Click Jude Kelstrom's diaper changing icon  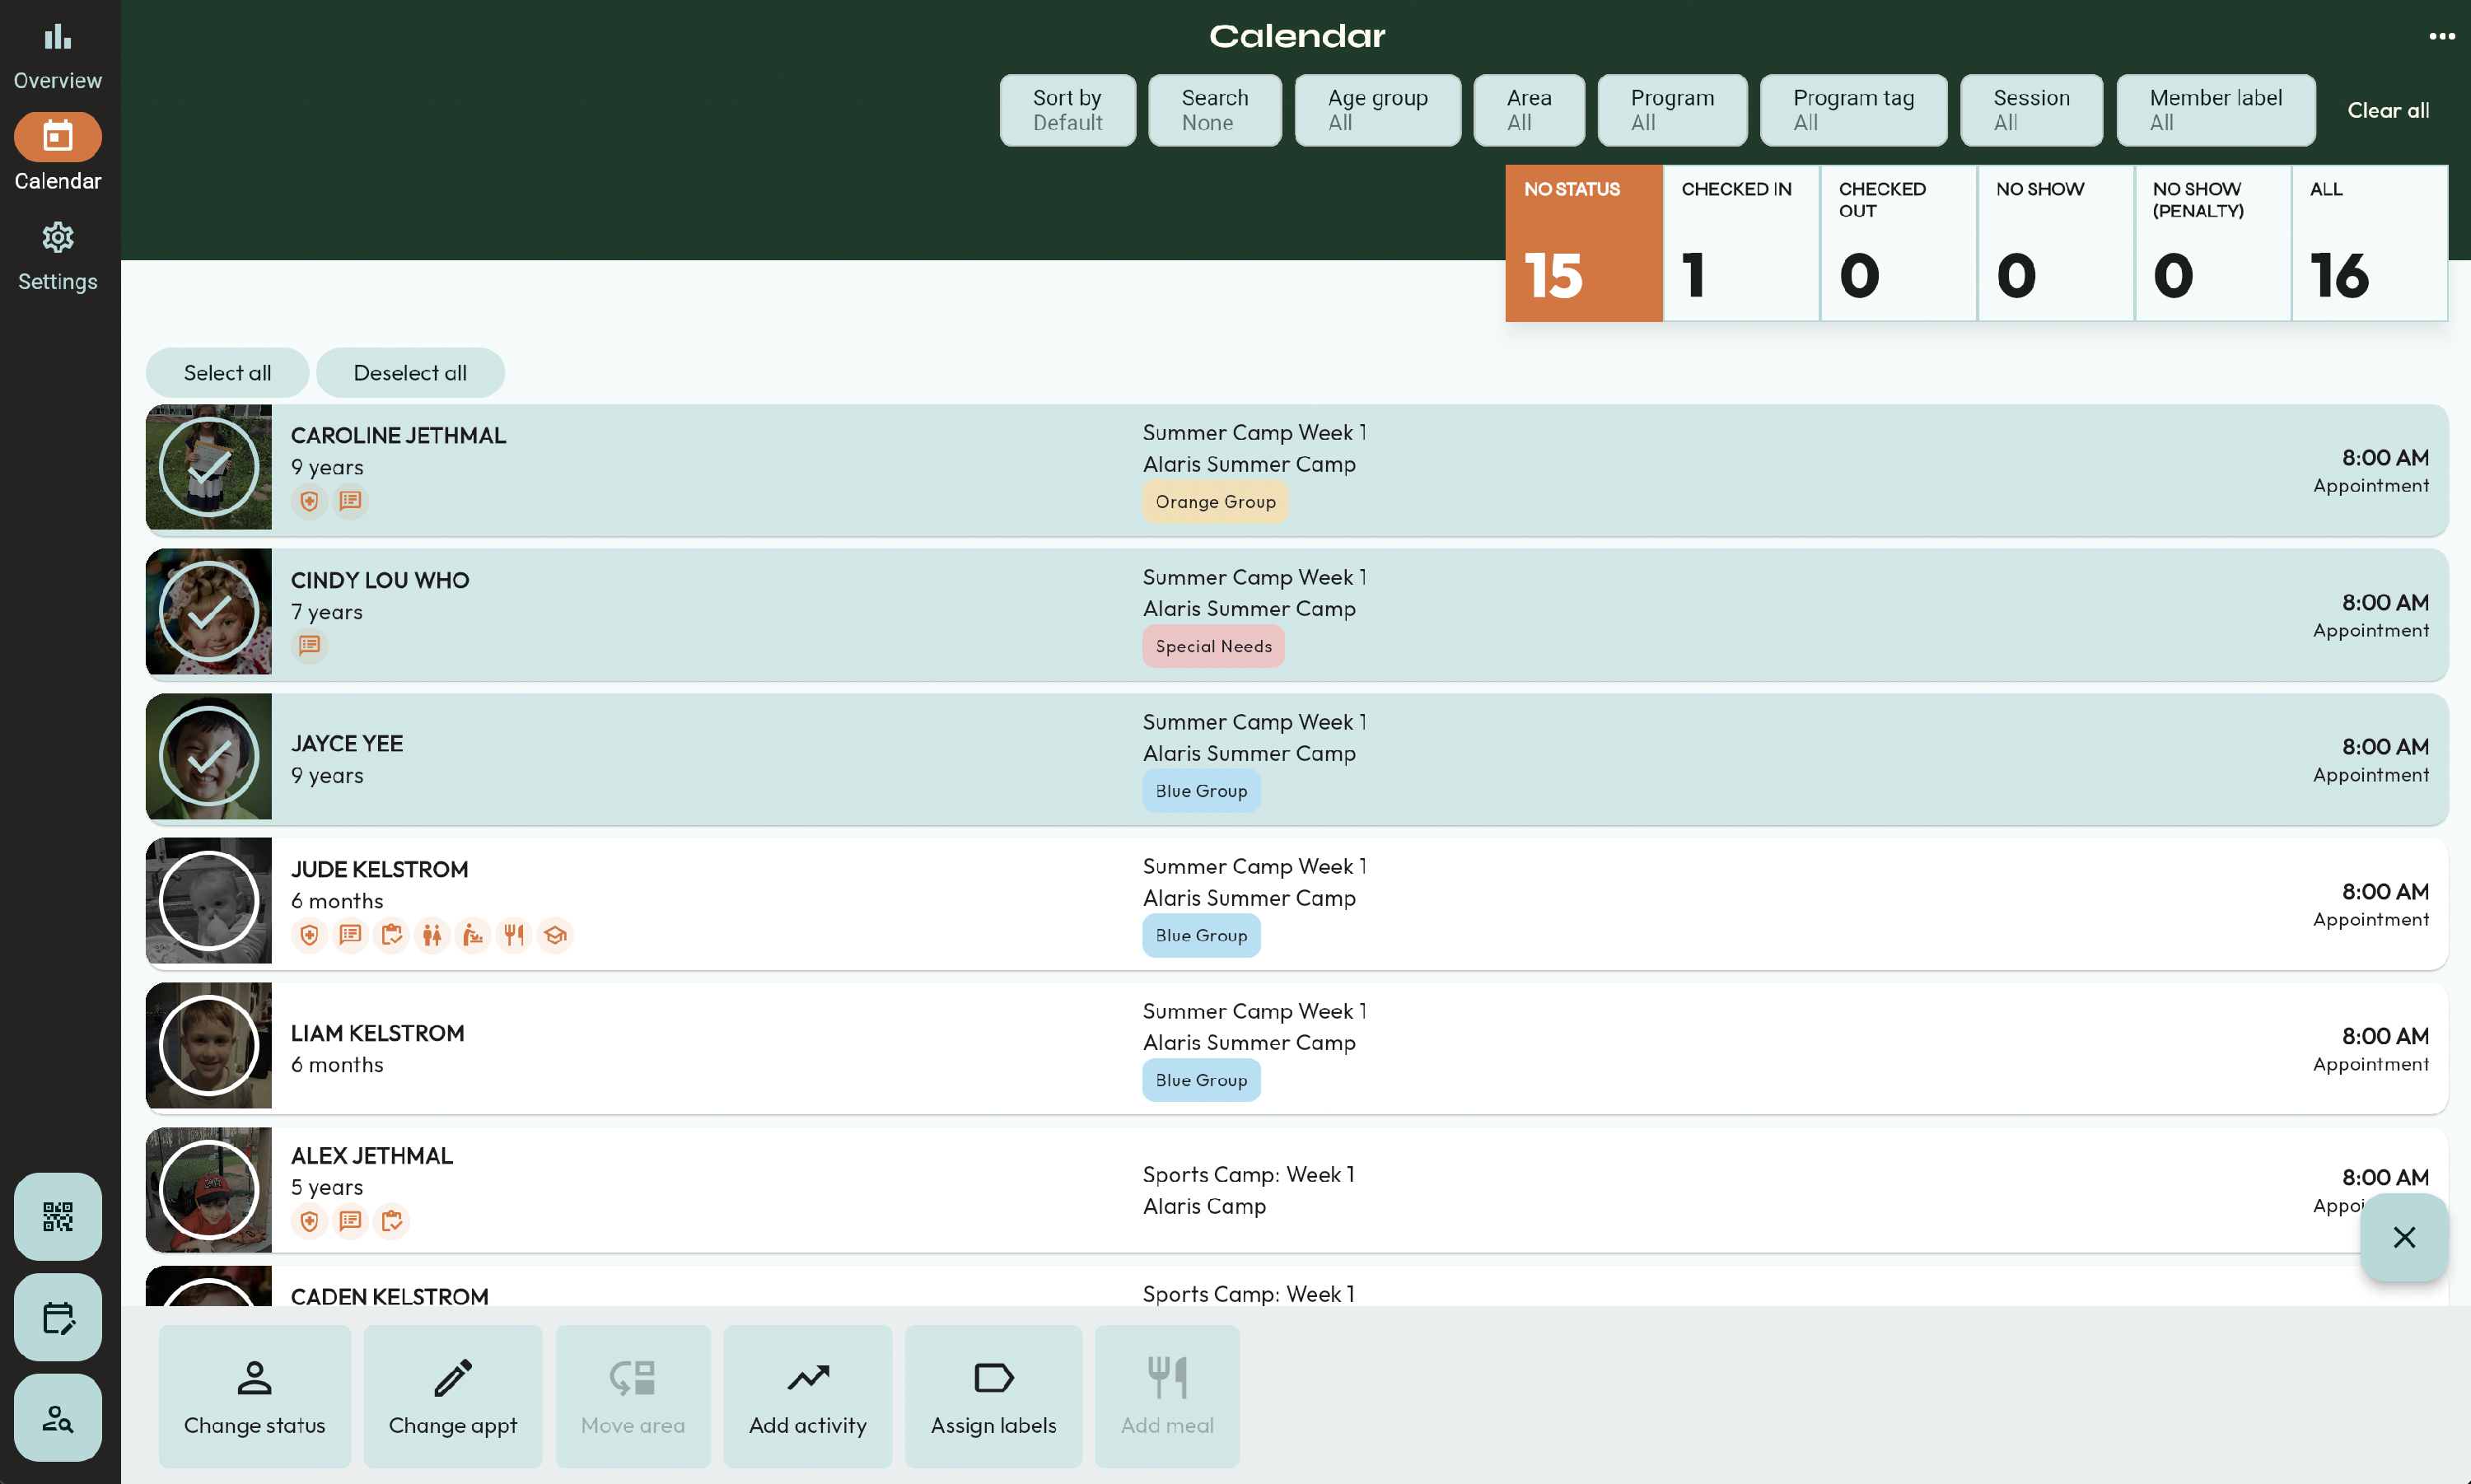tap(473, 935)
